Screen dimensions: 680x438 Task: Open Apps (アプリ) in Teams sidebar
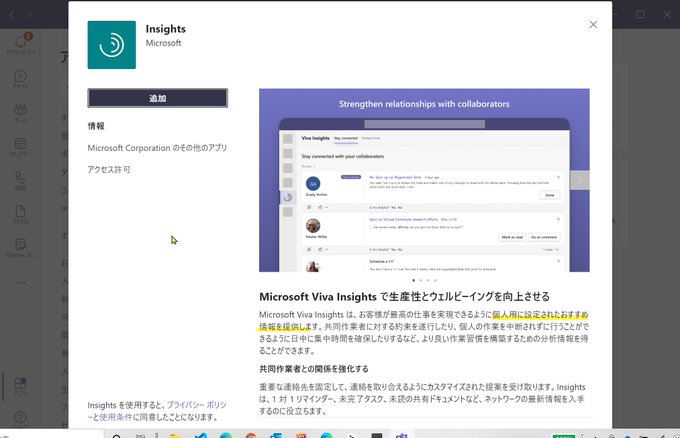pos(20,386)
